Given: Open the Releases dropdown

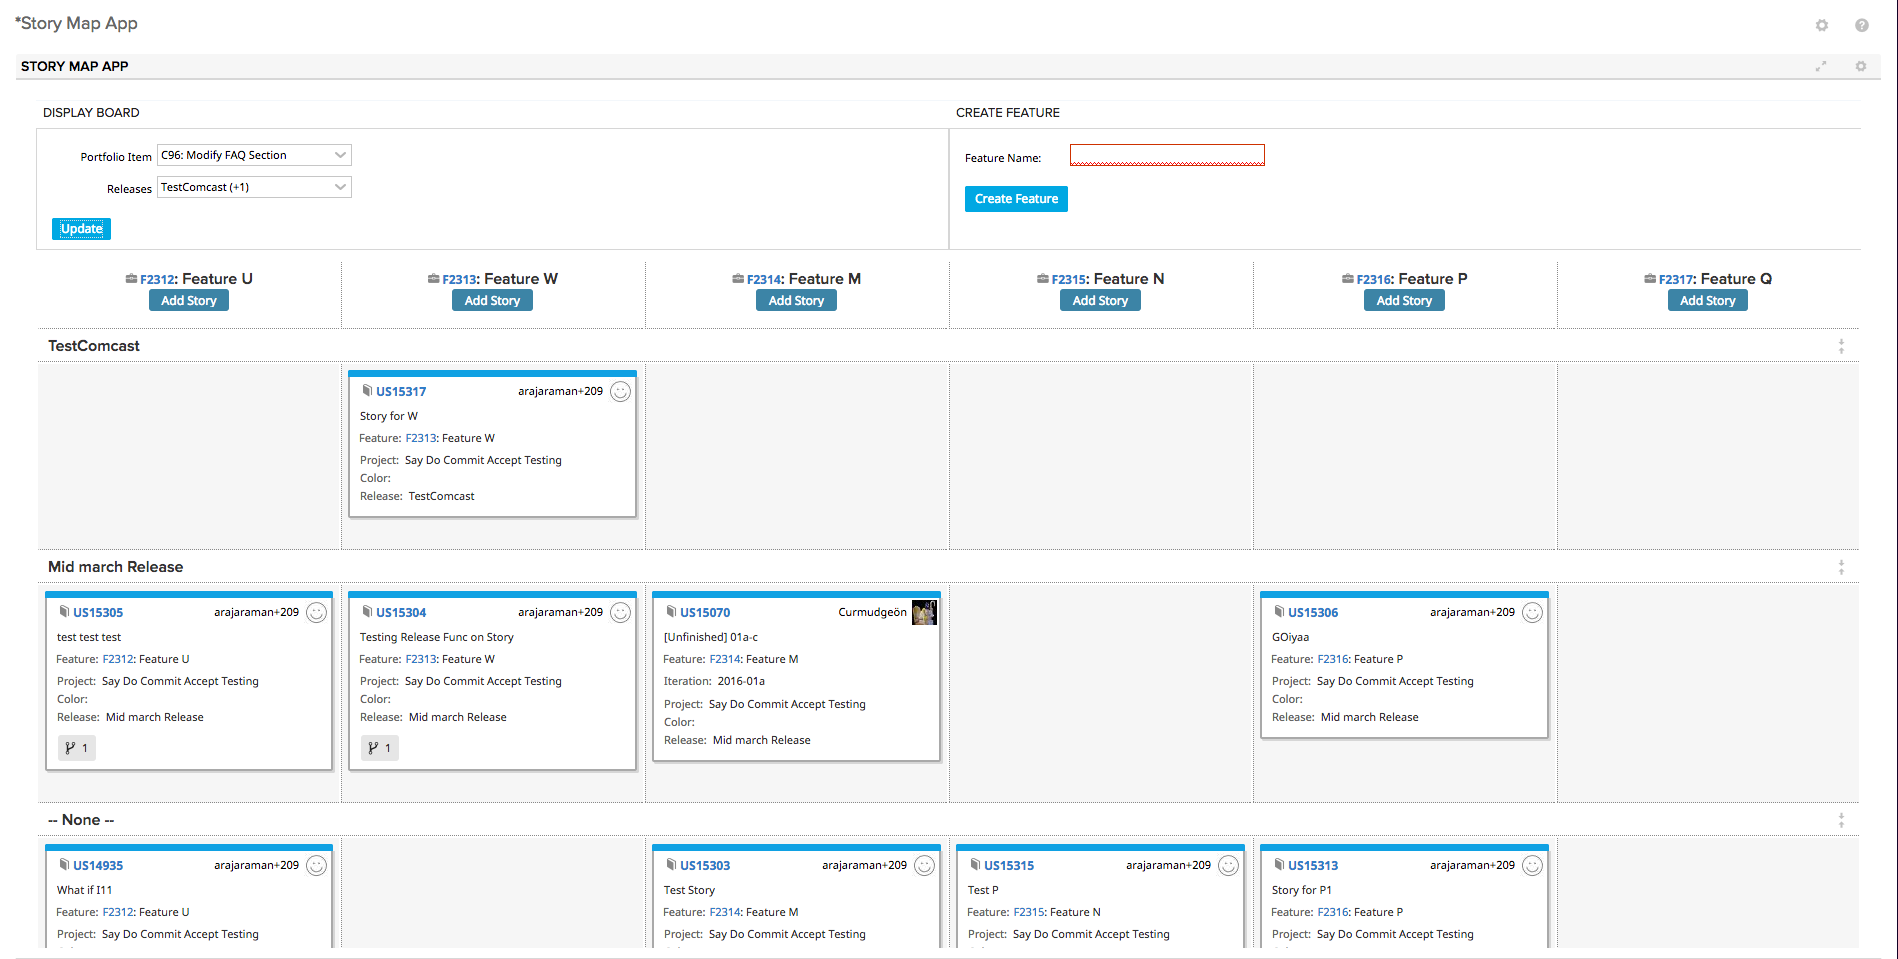Looking at the screenshot, I should (254, 187).
